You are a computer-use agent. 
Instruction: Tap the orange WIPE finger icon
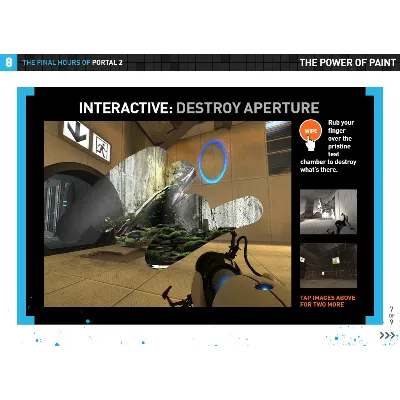coord(311,134)
